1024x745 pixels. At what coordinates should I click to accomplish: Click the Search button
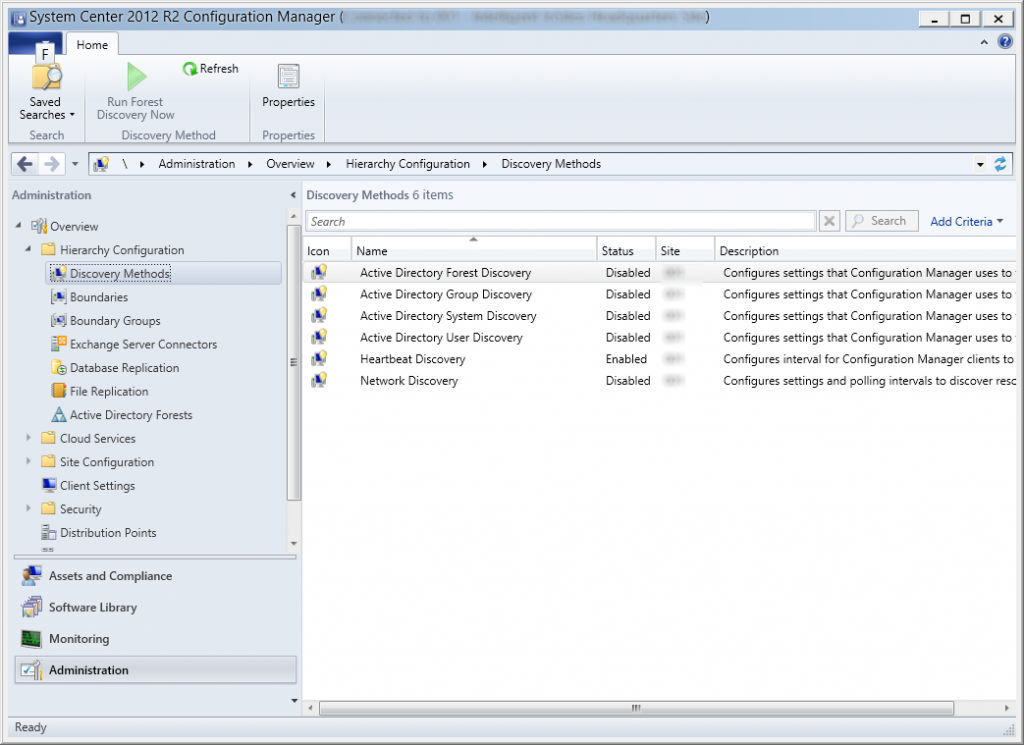[x=881, y=220]
